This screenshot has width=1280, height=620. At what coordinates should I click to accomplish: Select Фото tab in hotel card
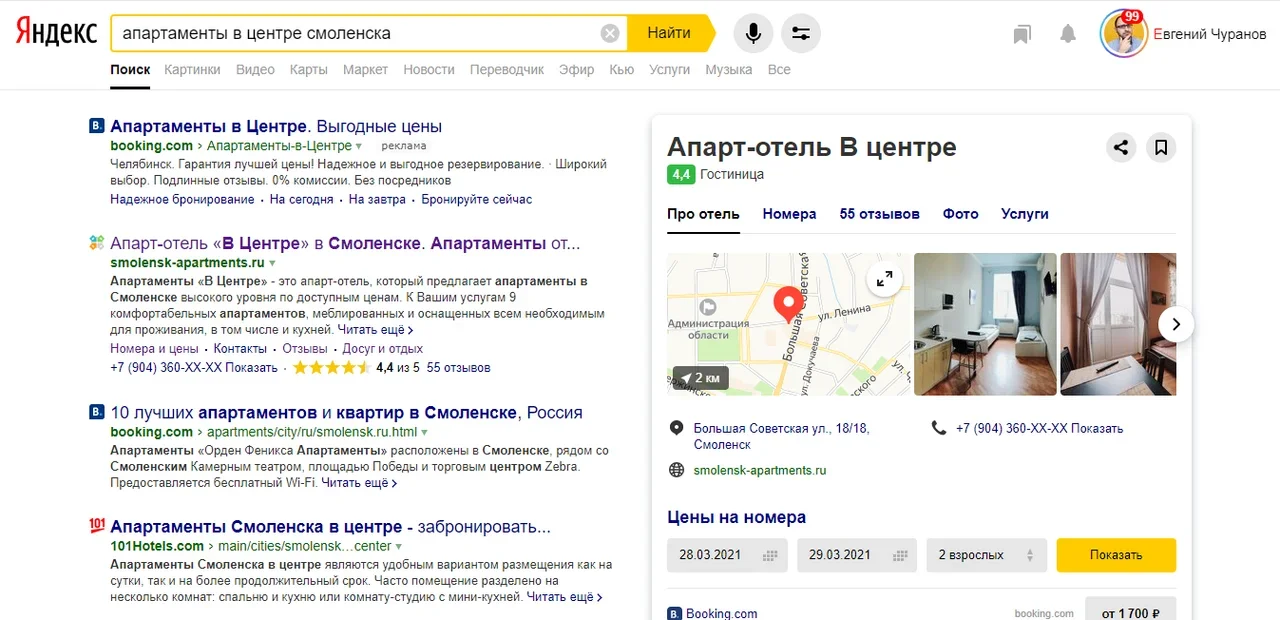961,214
